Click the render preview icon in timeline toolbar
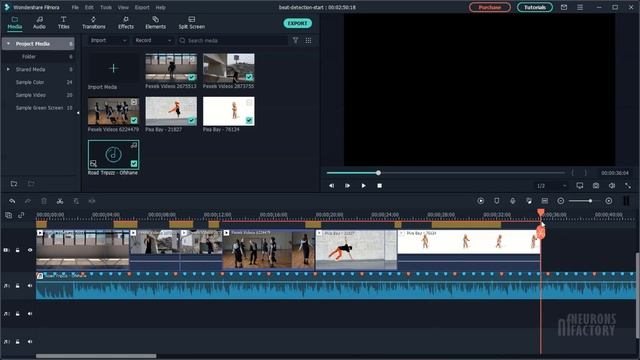This screenshot has width=640, height=360. click(x=481, y=201)
